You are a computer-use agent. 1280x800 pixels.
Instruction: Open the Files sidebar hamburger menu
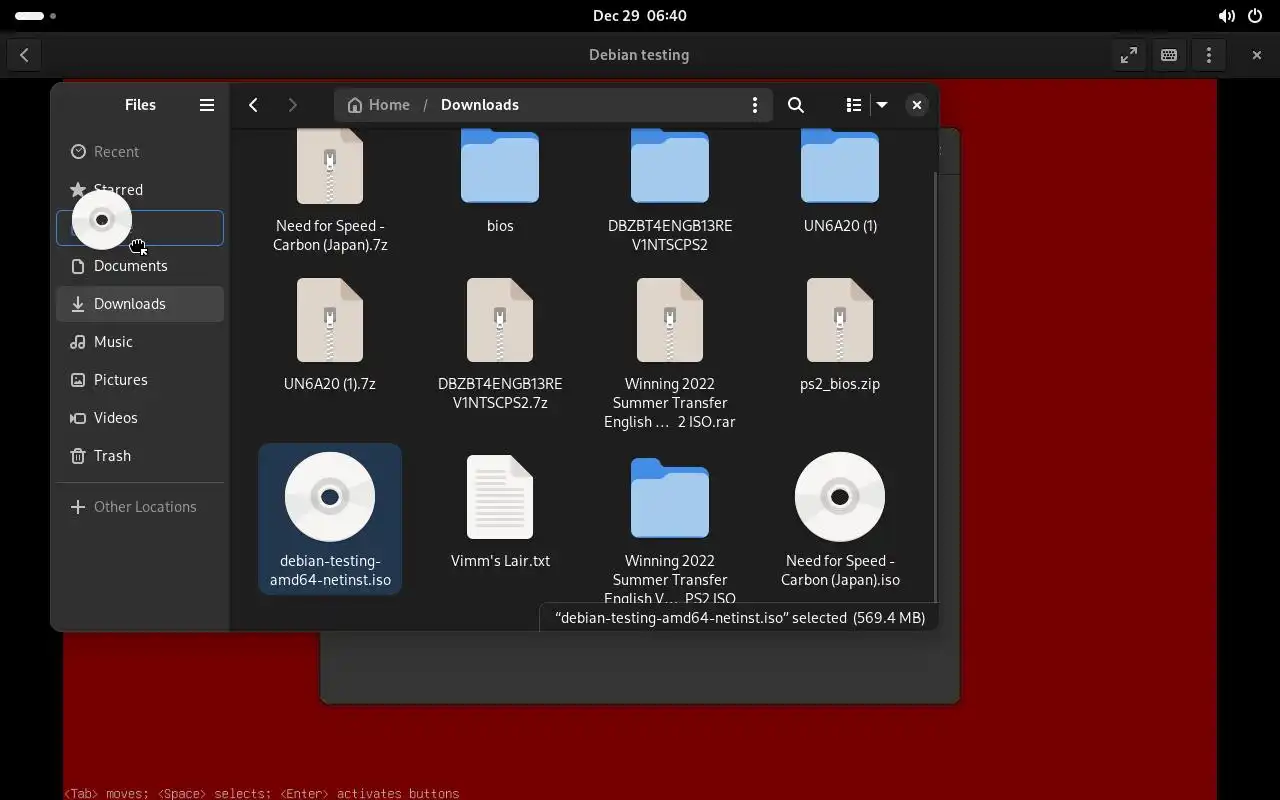point(207,105)
